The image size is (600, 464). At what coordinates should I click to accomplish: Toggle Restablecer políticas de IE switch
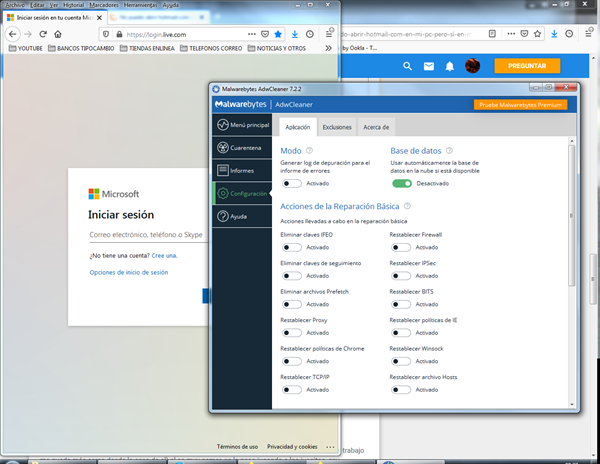(x=401, y=333)
